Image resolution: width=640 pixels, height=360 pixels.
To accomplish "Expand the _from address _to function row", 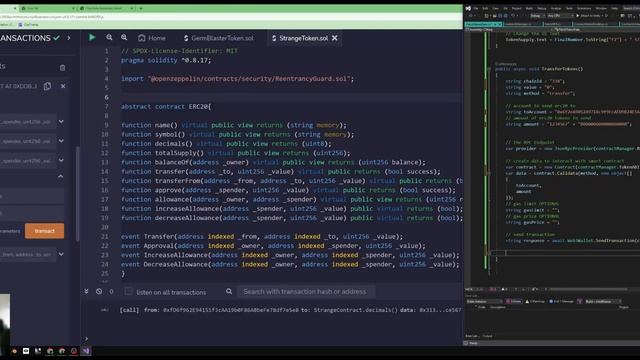I will [x=61, y=254].
